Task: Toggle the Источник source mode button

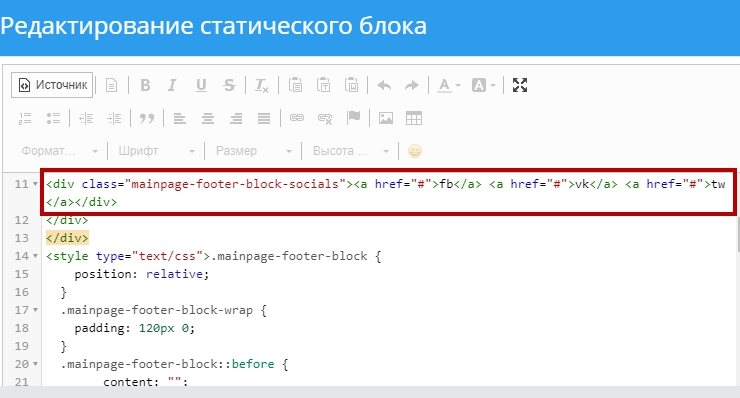Action: [52, 85]
